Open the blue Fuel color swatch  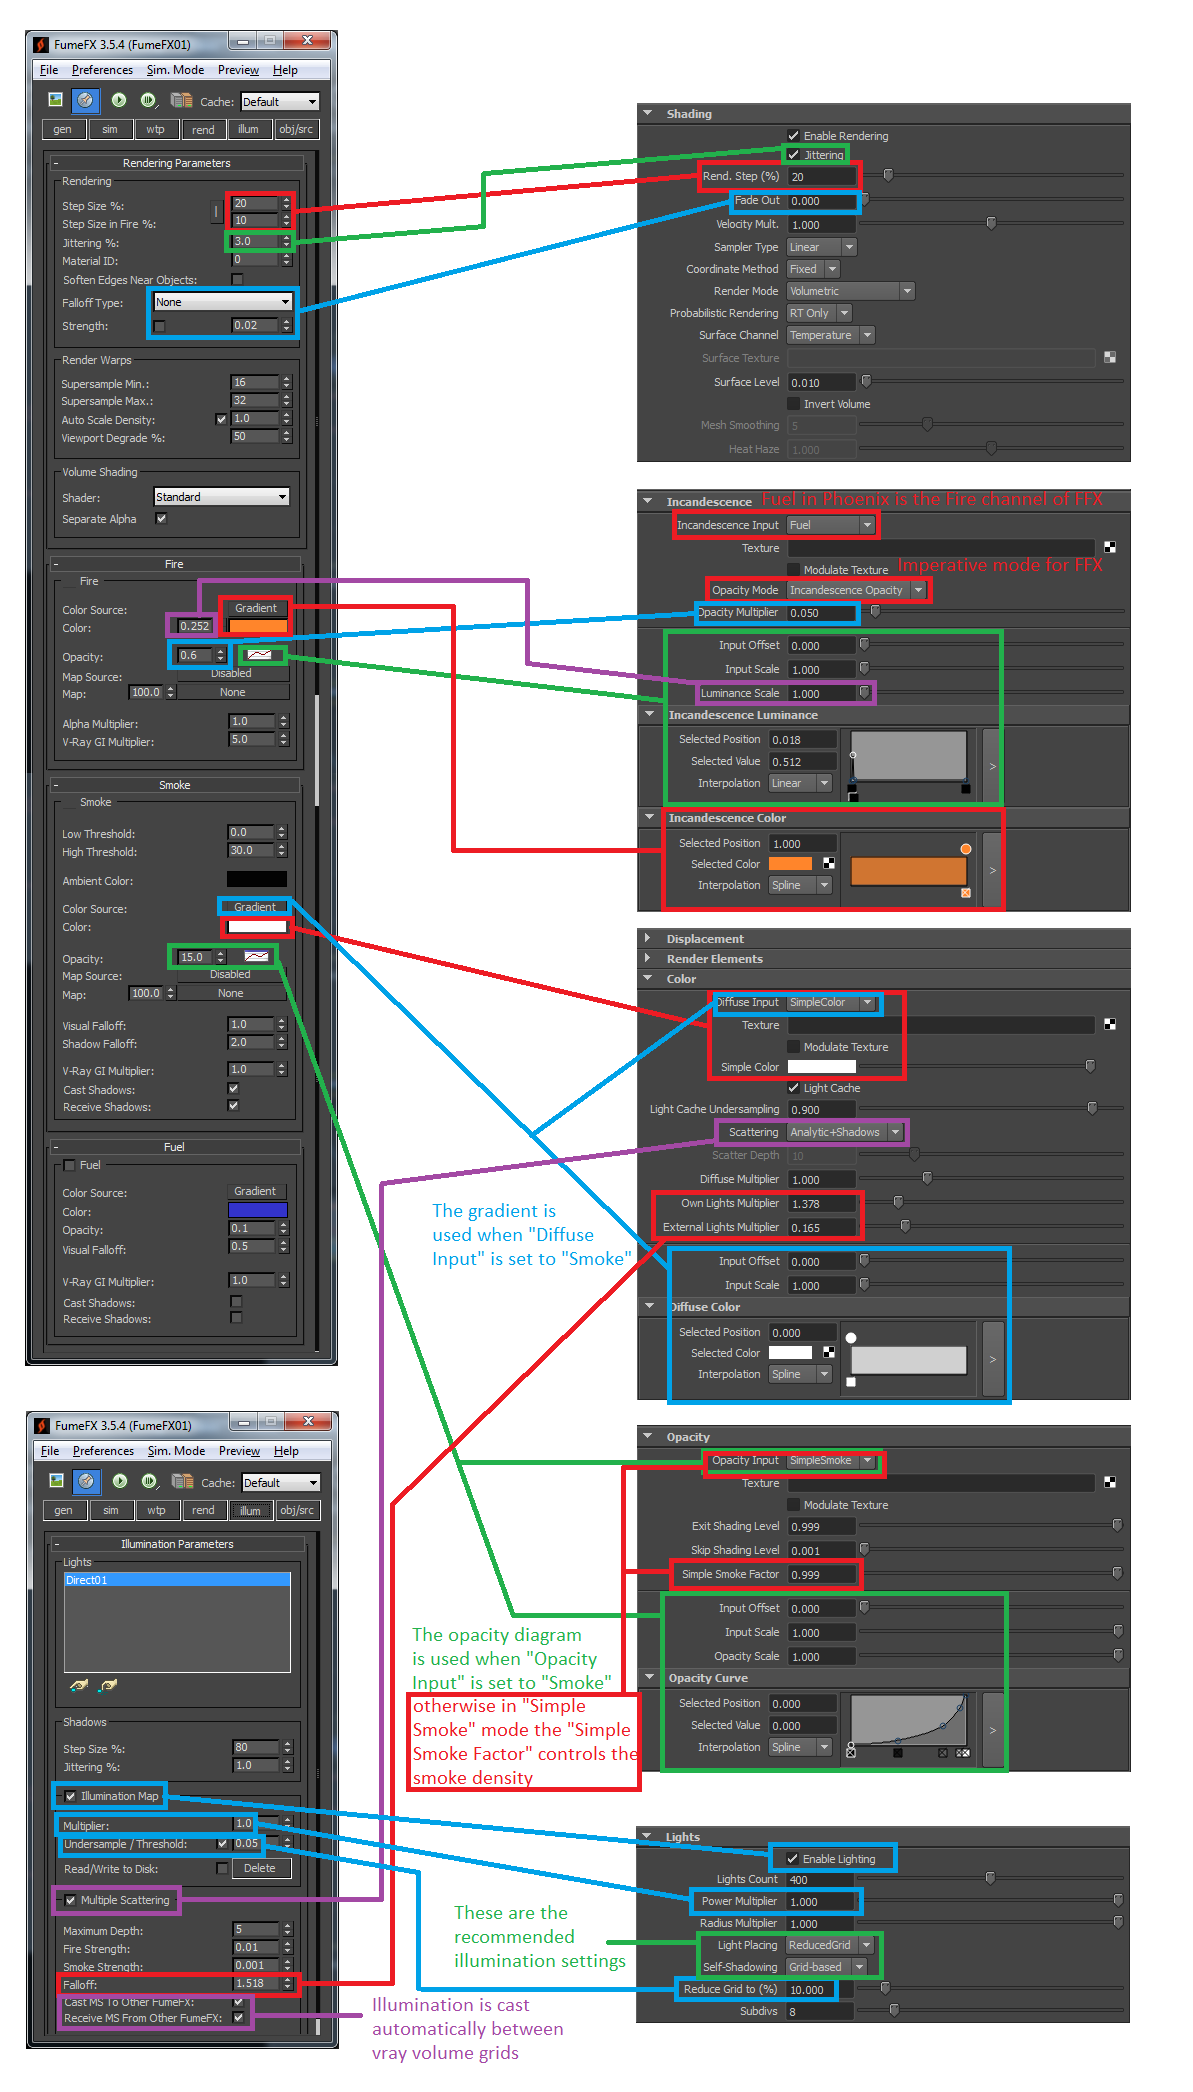(x=258, y=1210)
